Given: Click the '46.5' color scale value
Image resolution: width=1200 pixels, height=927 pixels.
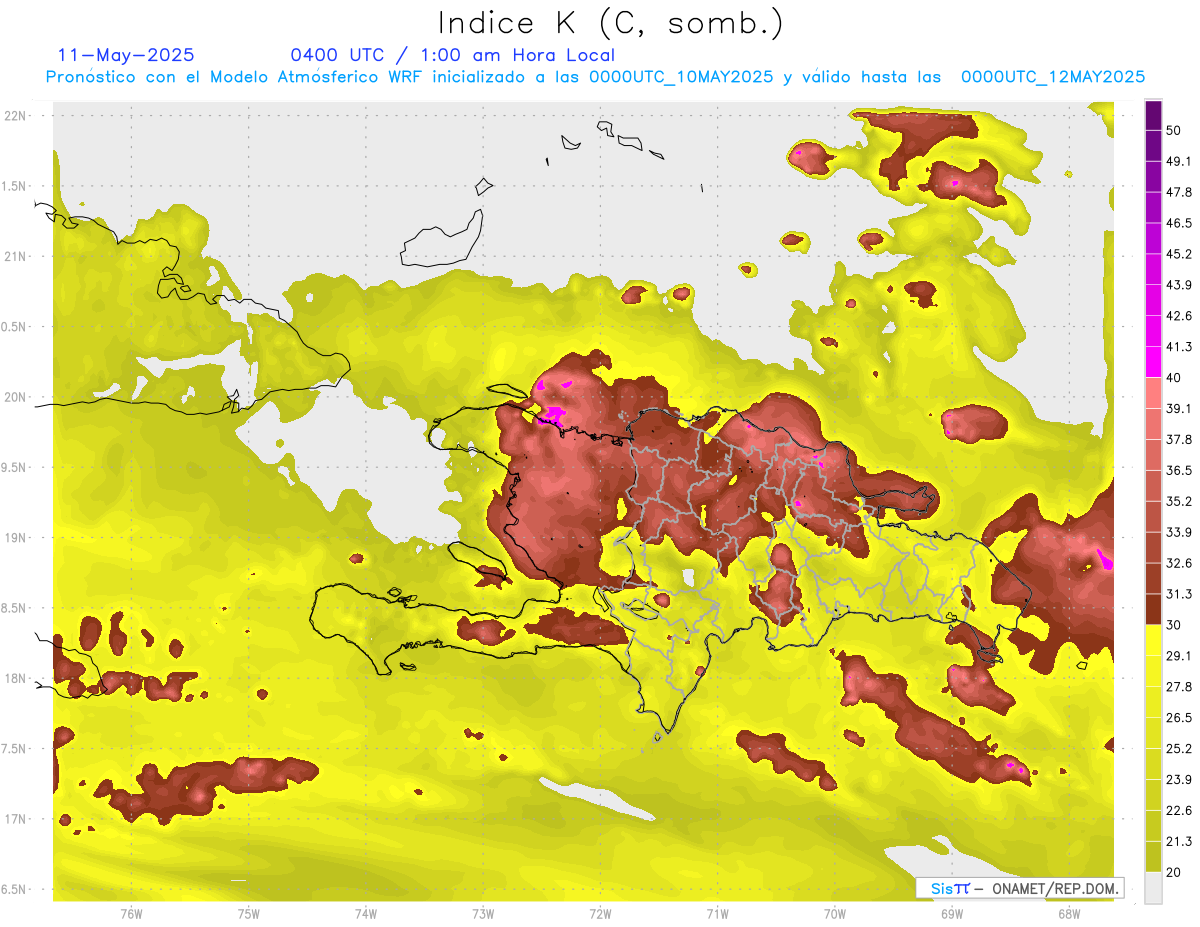Looking at the screenshot, I should [x=1179, y=223].
